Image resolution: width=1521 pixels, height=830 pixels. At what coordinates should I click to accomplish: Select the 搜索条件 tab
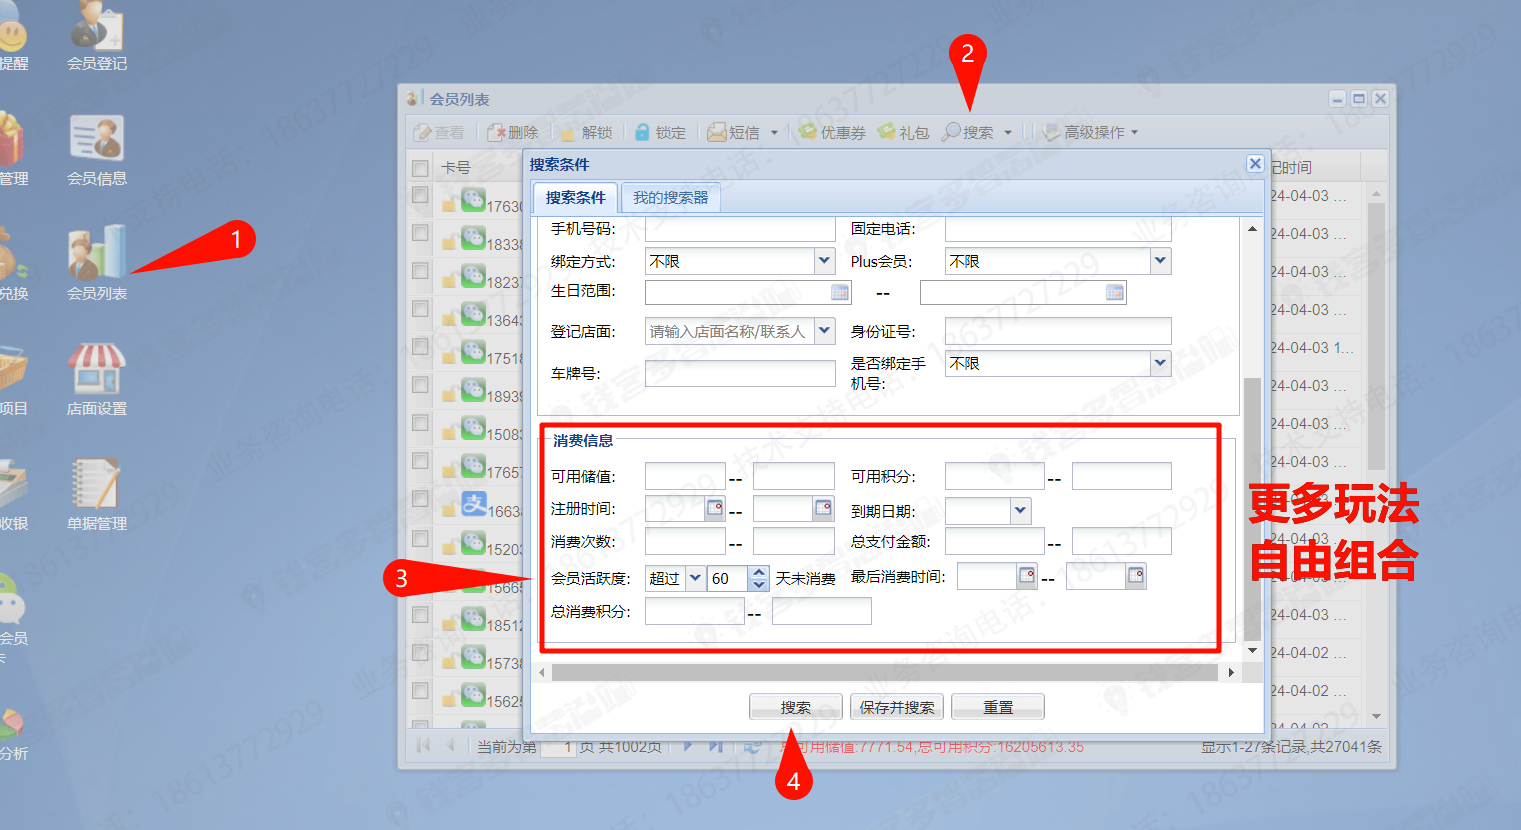coord(575,198)
